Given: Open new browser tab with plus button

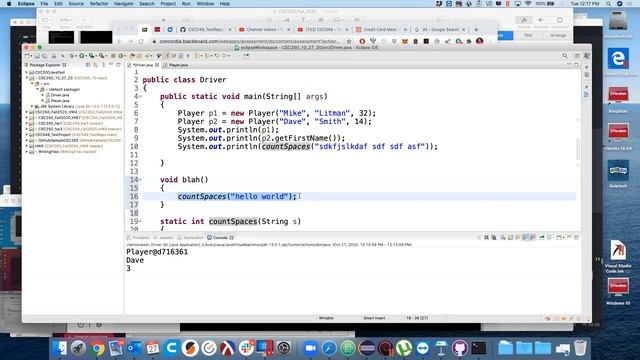Looking at the screenshot, I should pyautogui.click(x=476, y=29).
